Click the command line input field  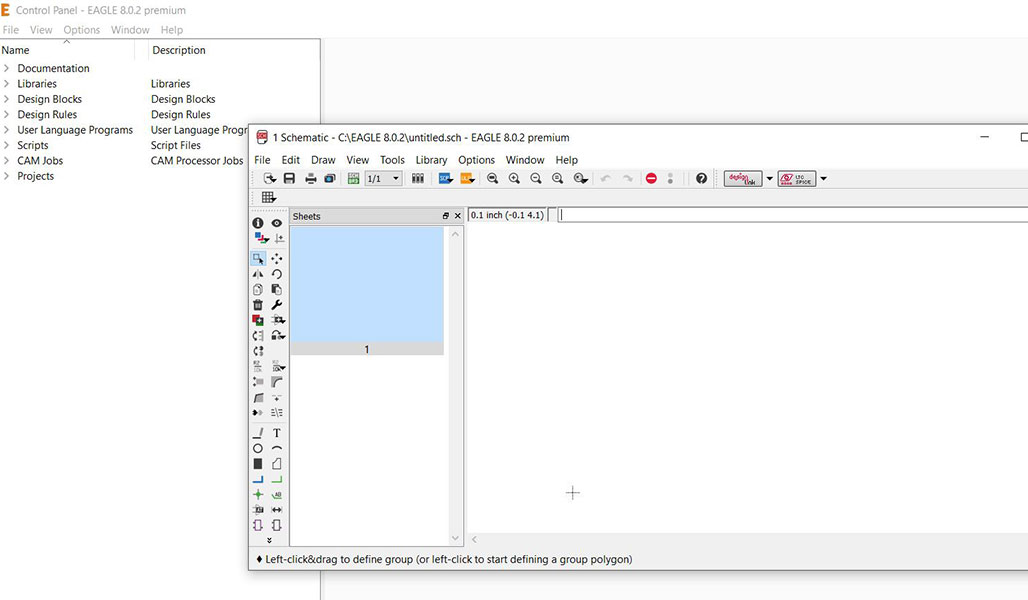click(x=793, y=215)
